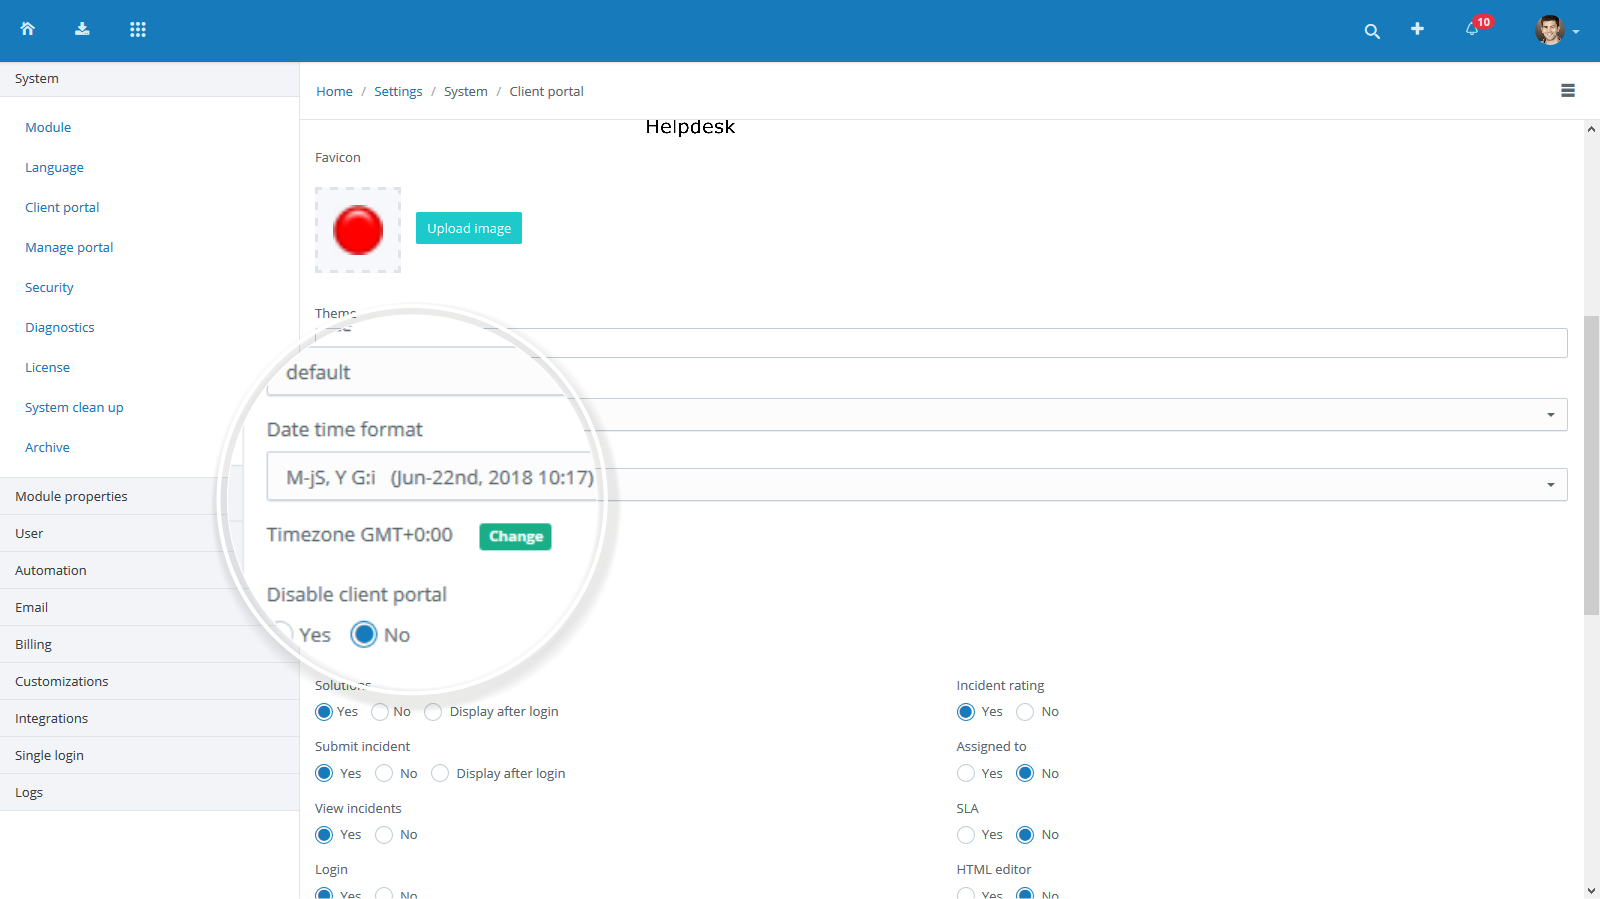Click the vertical page scrollbar thumb
Image resolution: width=1600 pixels, height=899 pixels.
click(x=1591, y=465)
